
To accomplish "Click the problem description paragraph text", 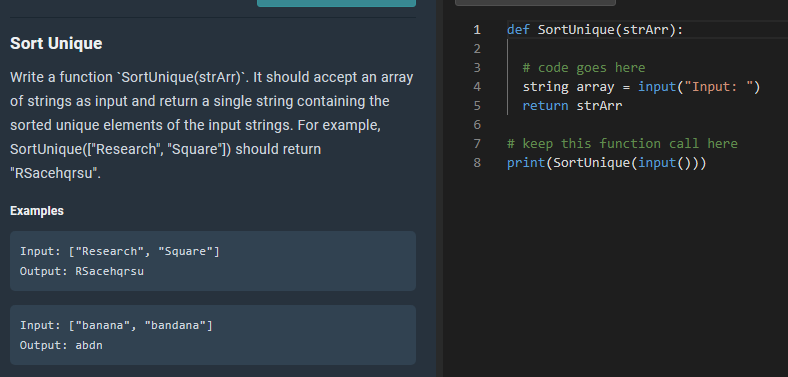I will point(212,126).
